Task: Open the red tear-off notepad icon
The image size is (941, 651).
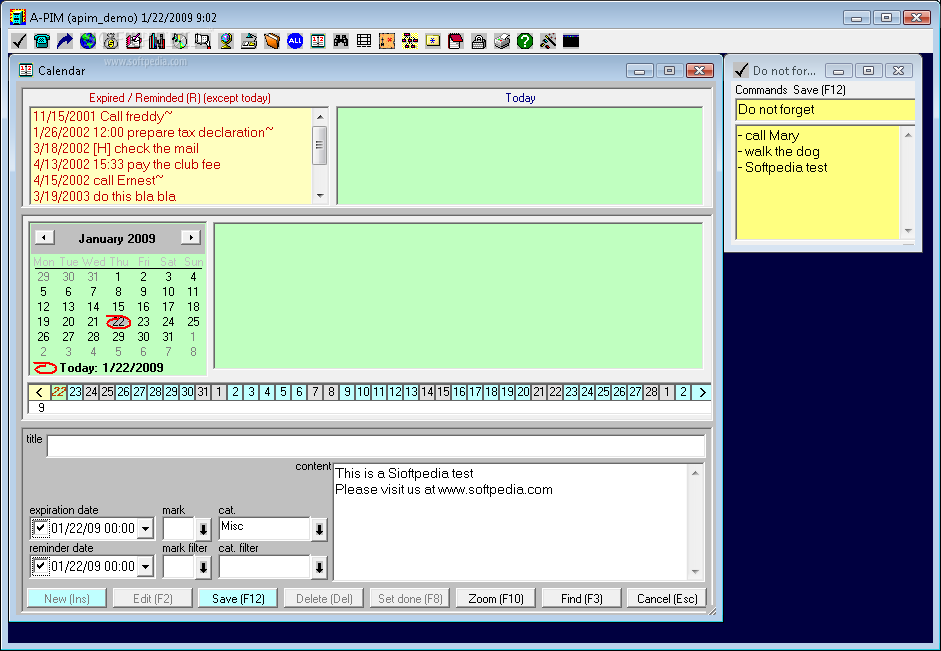Action: pyautogui.click(x=455, y=41)
